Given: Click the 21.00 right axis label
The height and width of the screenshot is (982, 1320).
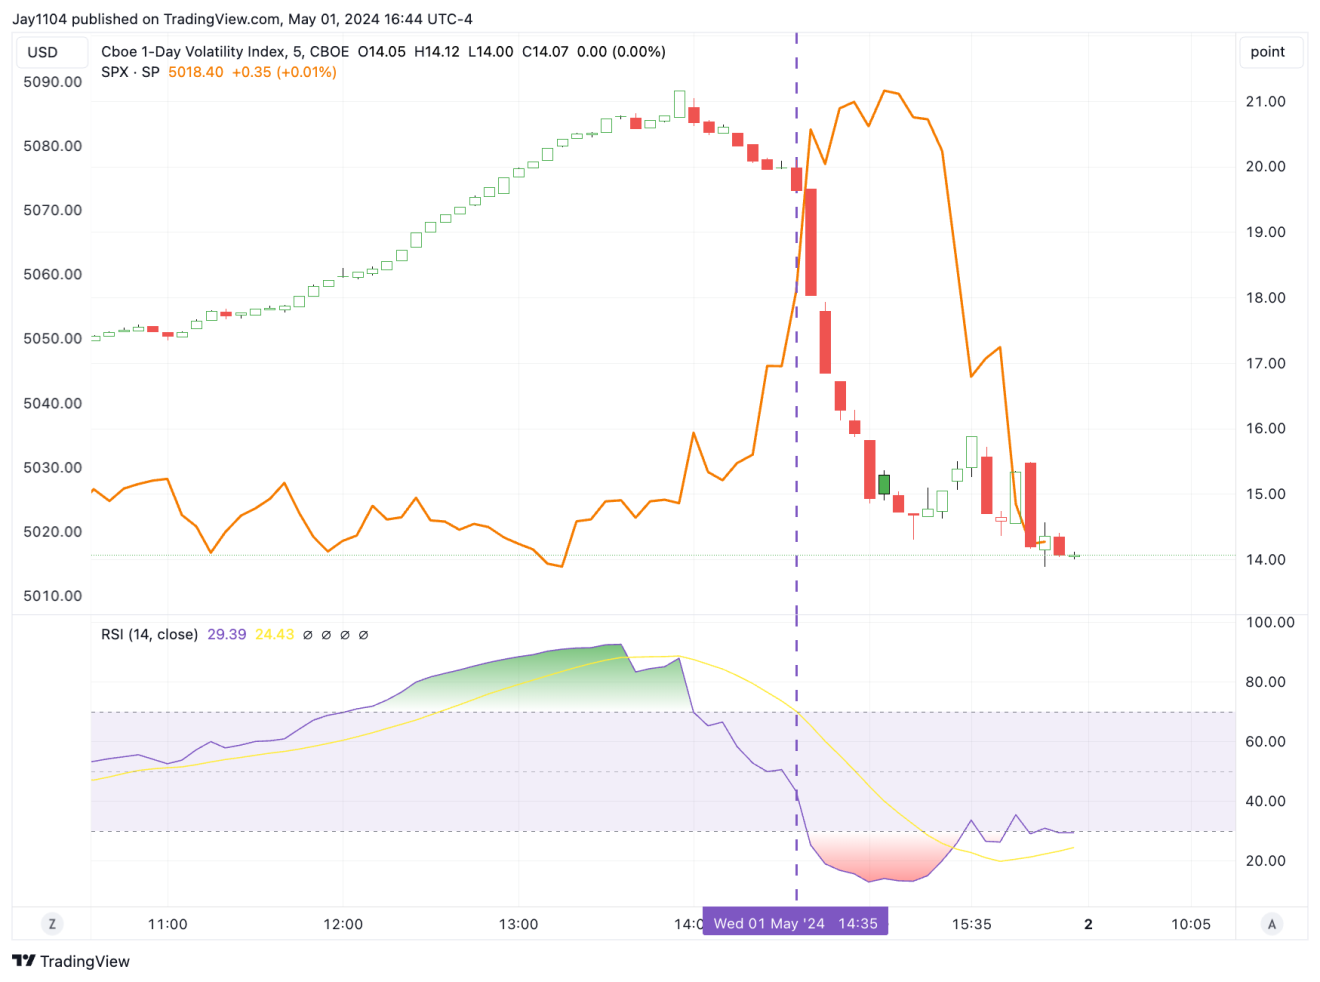Looking at the screenshot, I should coord(1265,101).
